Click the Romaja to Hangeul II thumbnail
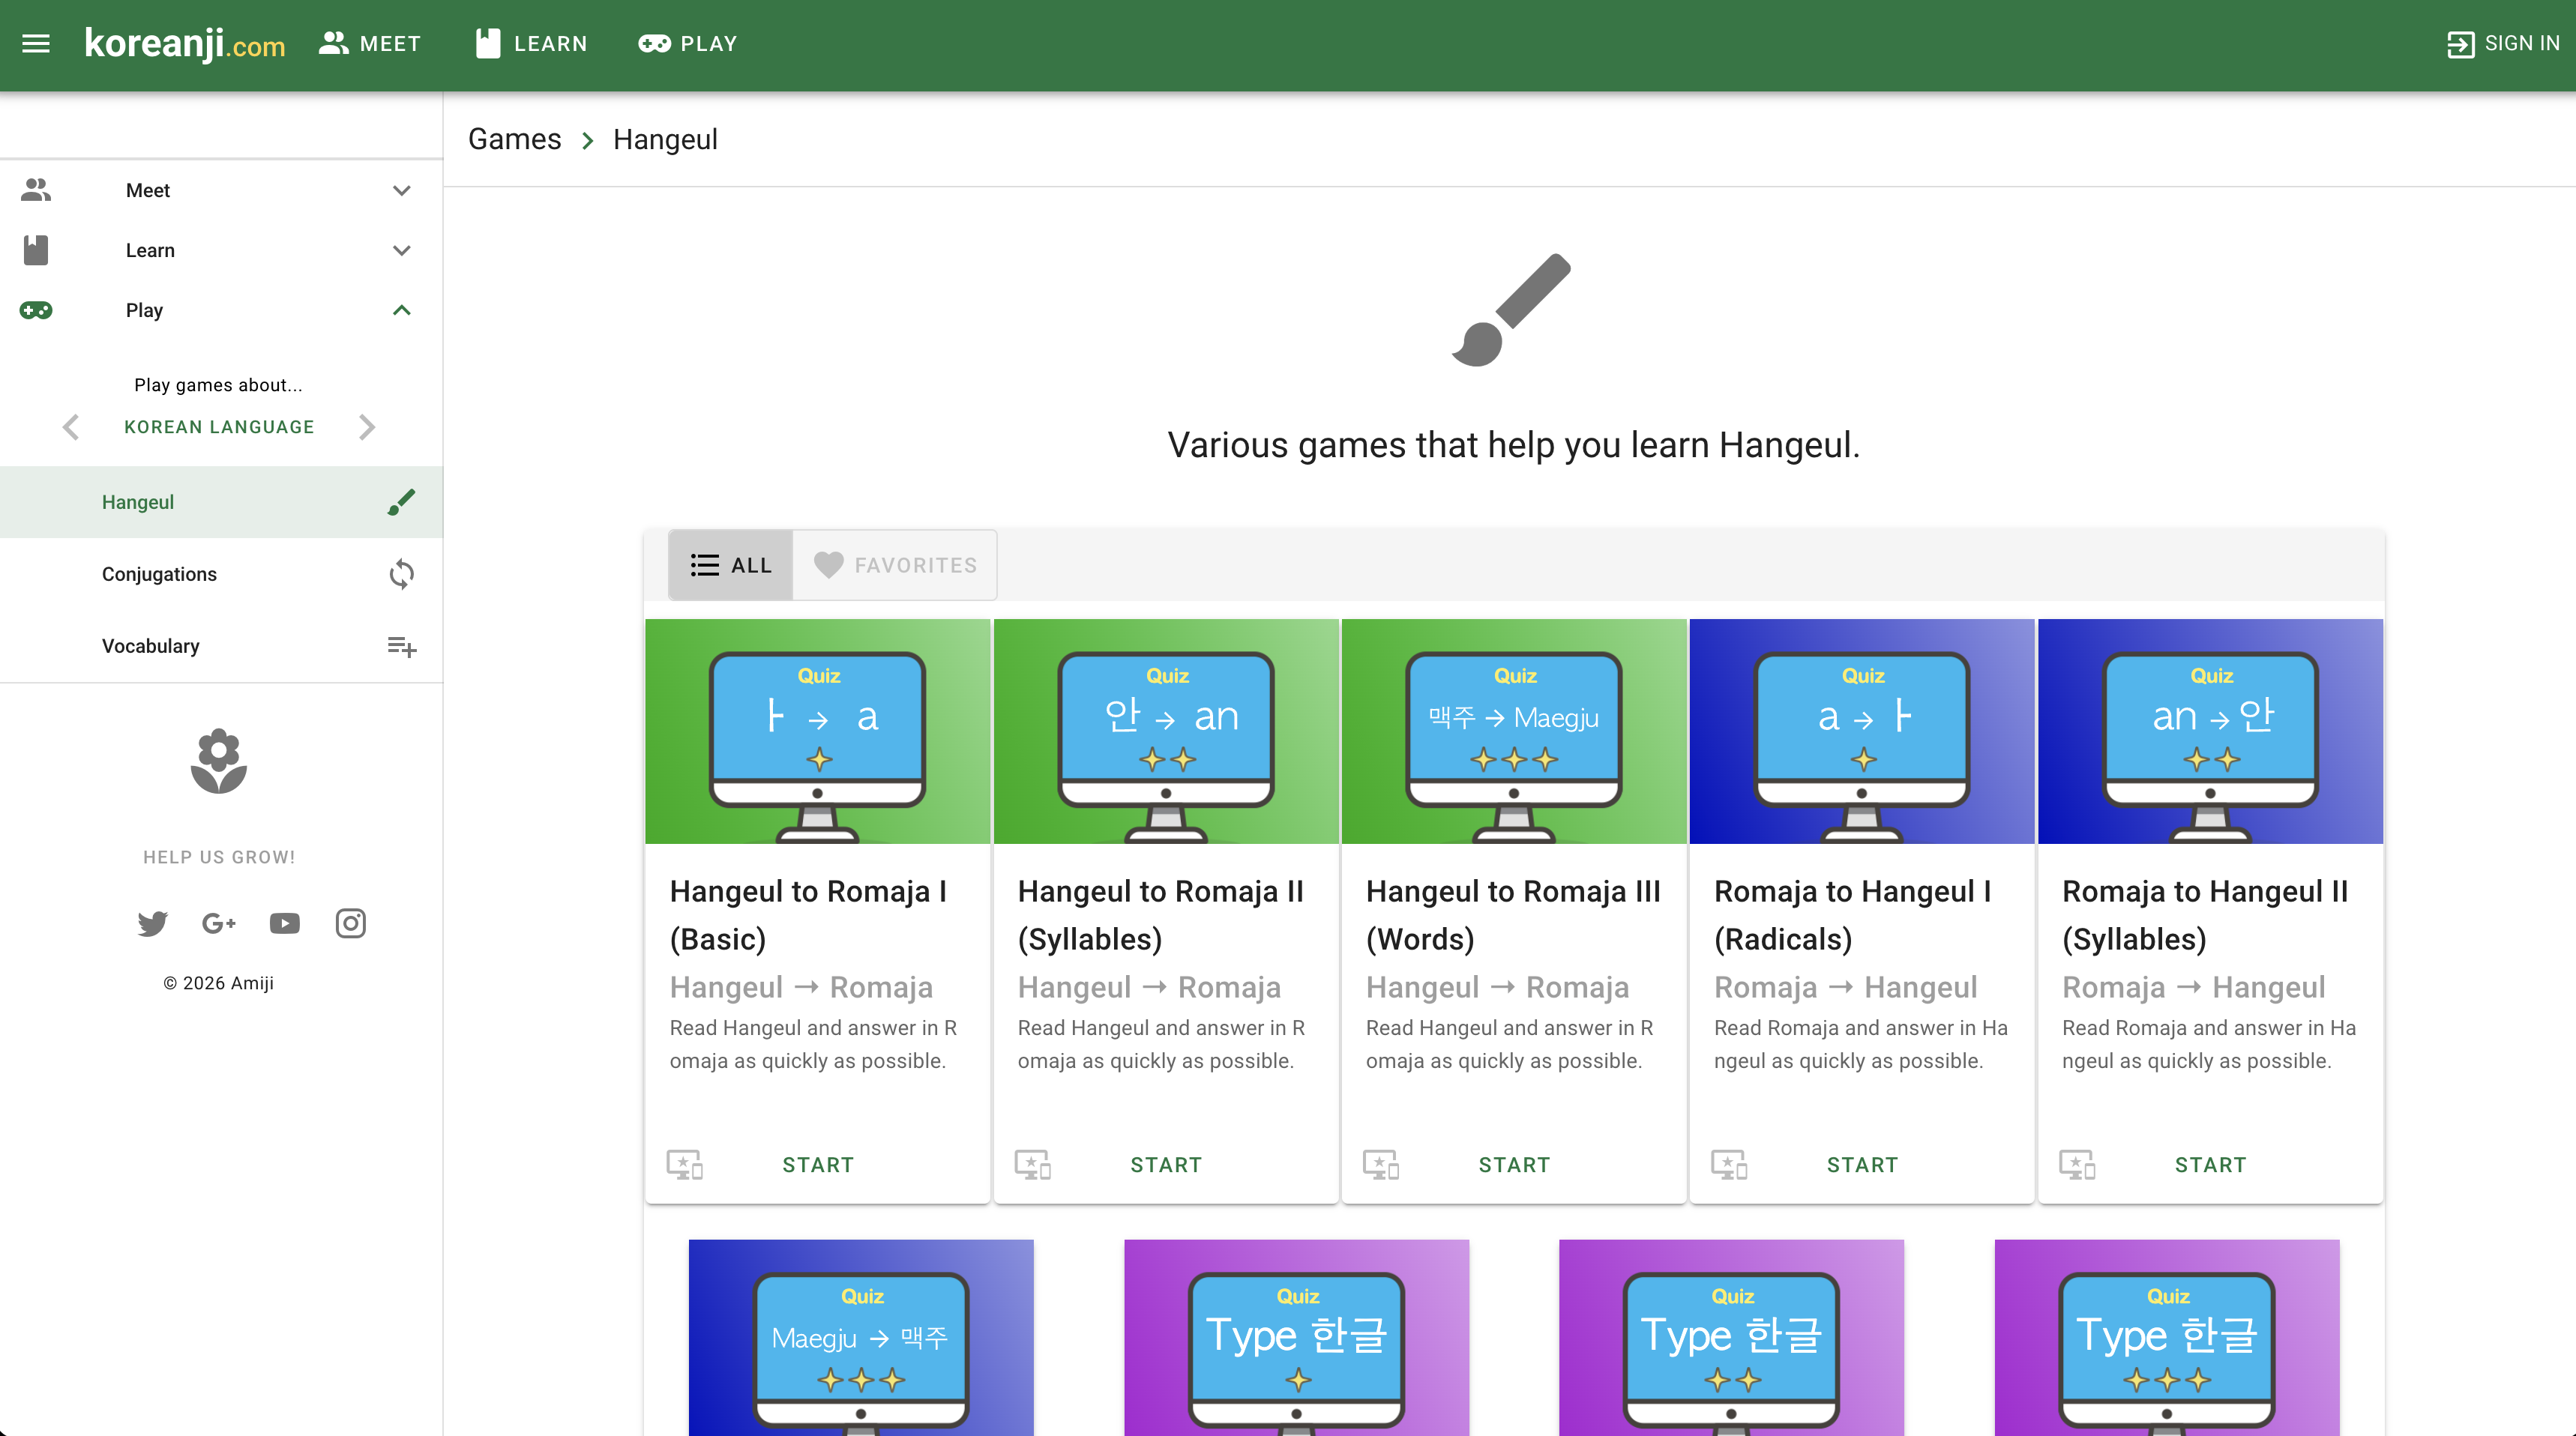This screenshot has height=1436, width=2576. 2210,731
